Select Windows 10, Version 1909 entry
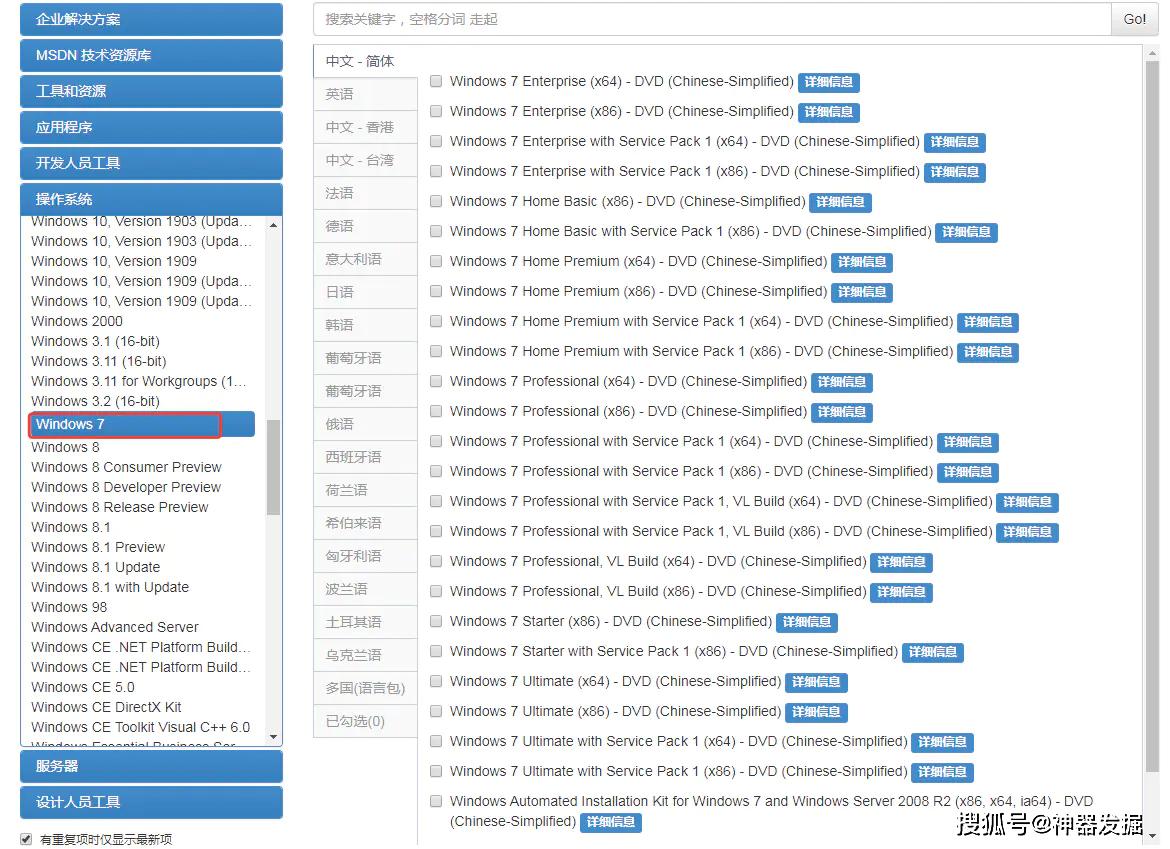The height and width of the screenshot is (849, 1170). coord(114,261)
